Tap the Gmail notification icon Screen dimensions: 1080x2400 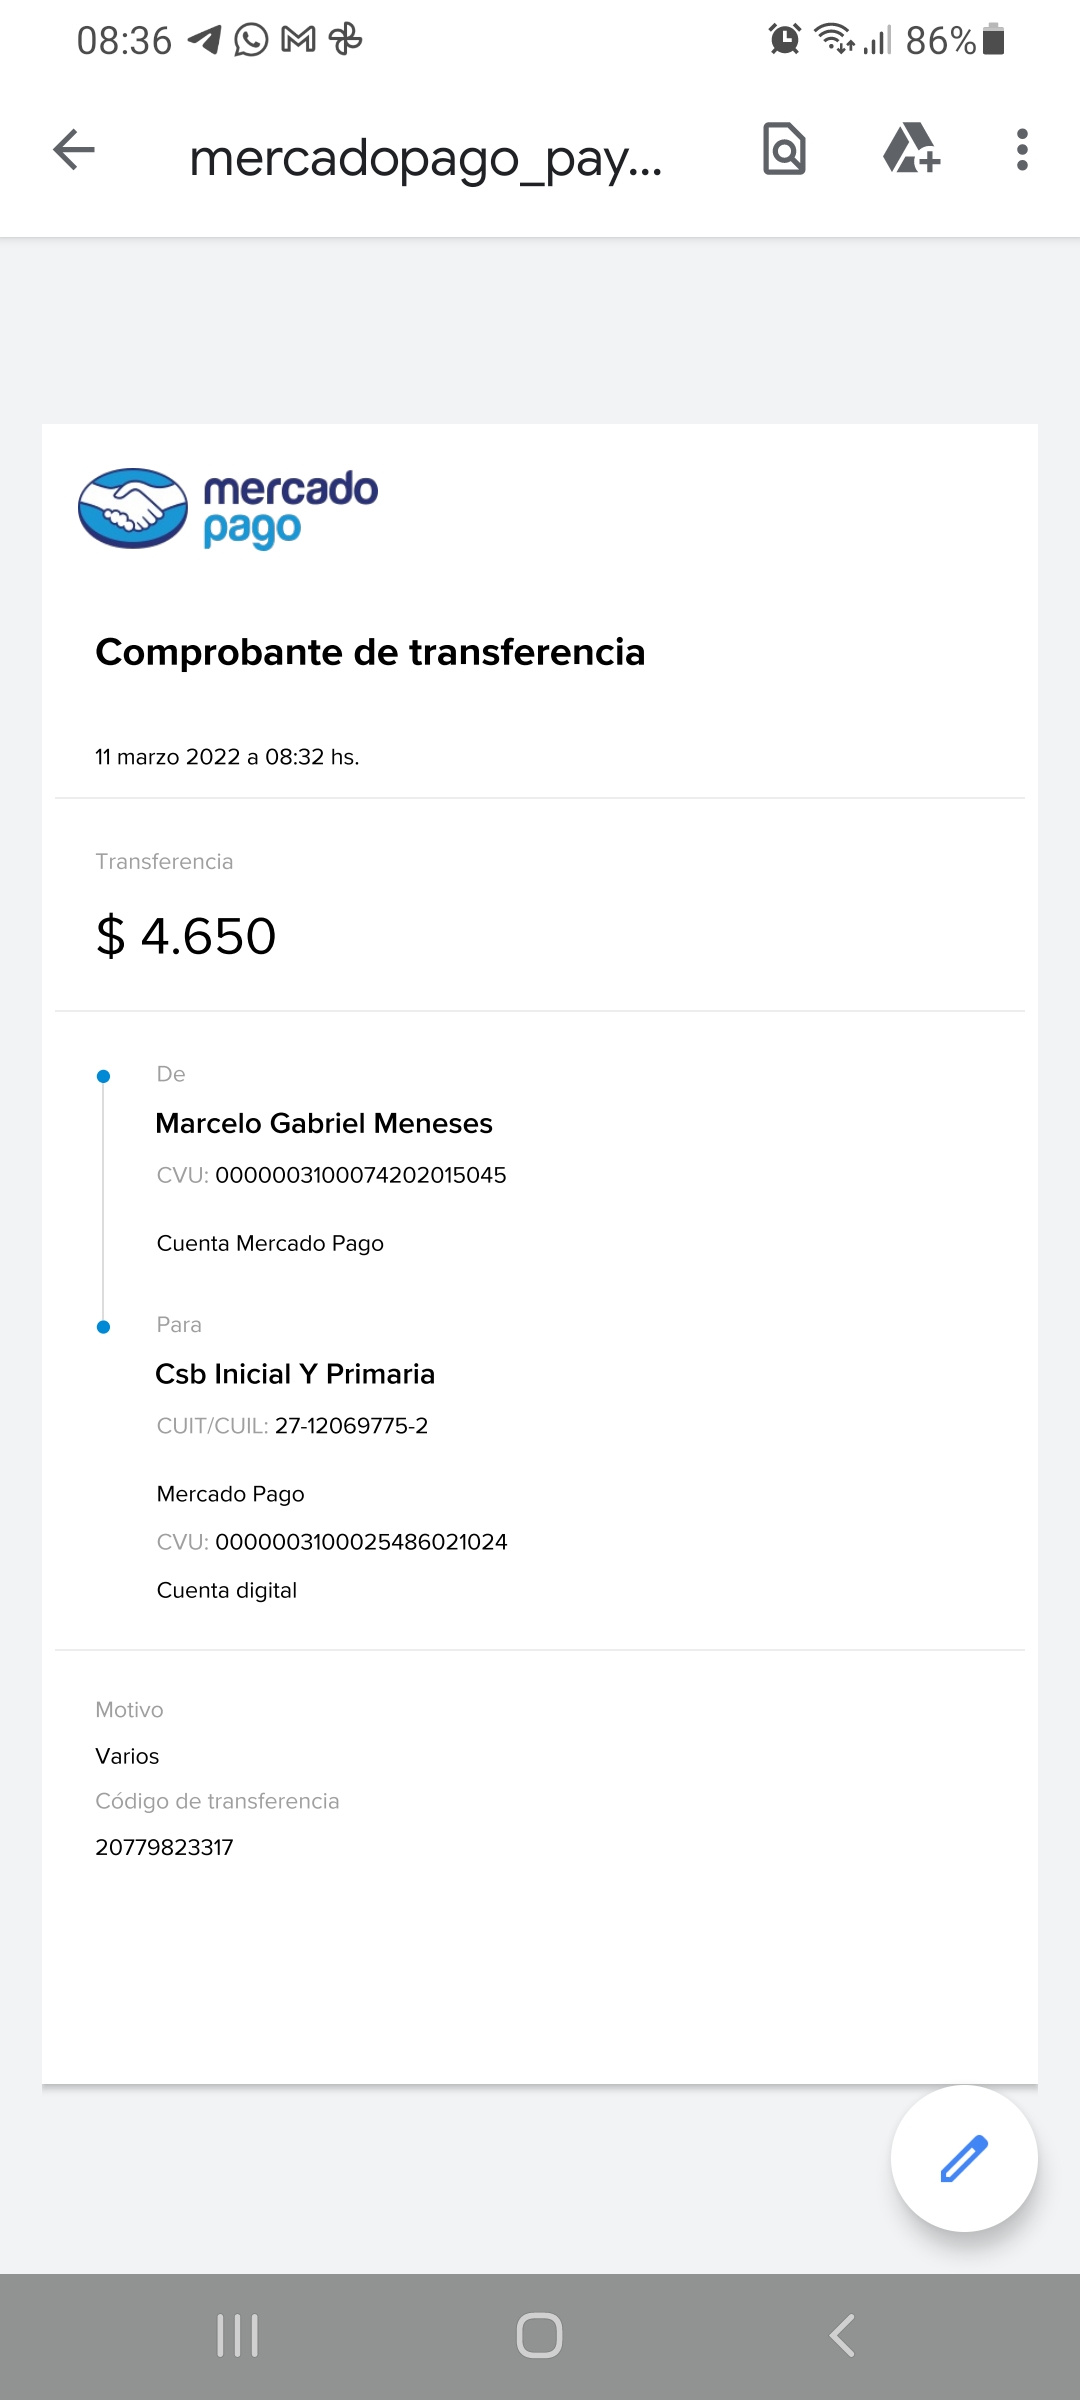point(298,40)
